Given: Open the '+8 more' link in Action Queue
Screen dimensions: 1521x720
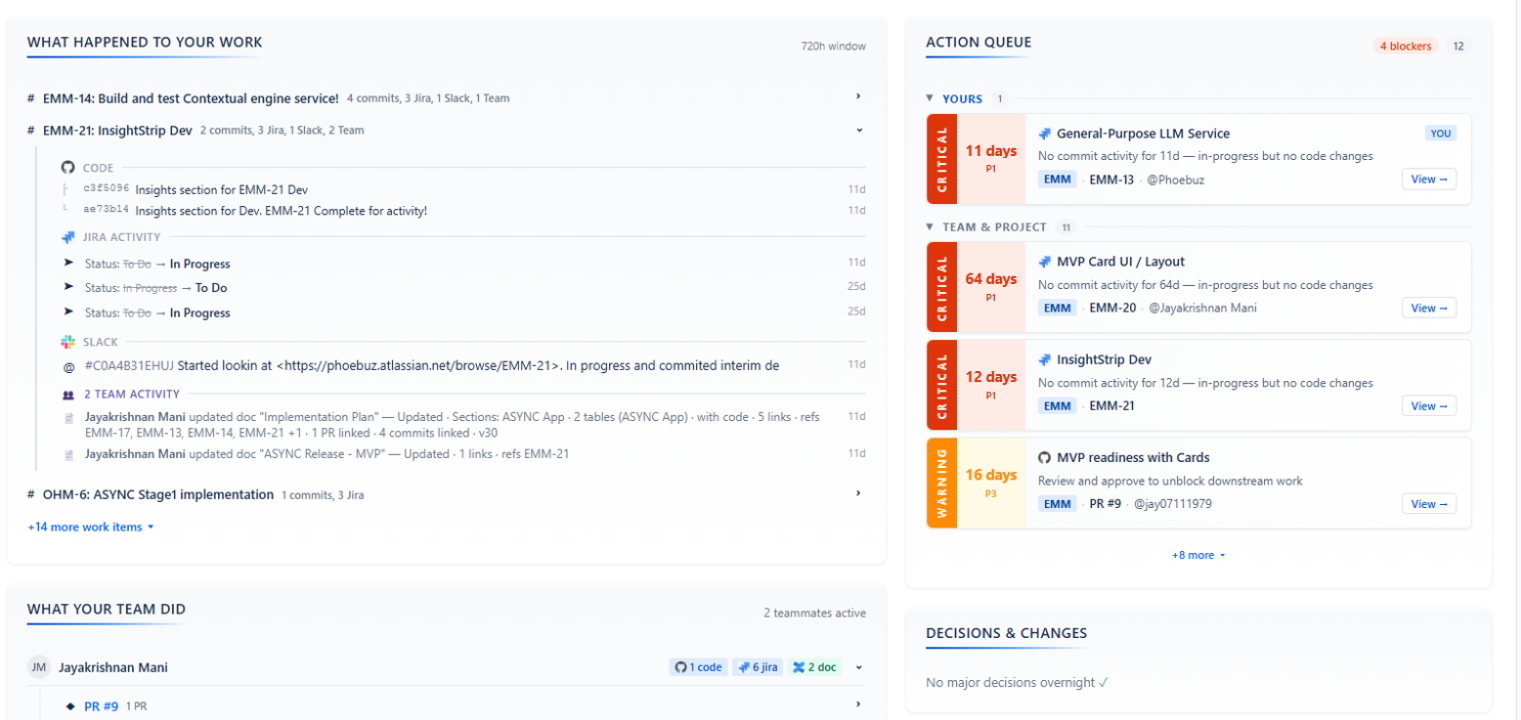Looking at the screenshot, I should coord(1197,555).
